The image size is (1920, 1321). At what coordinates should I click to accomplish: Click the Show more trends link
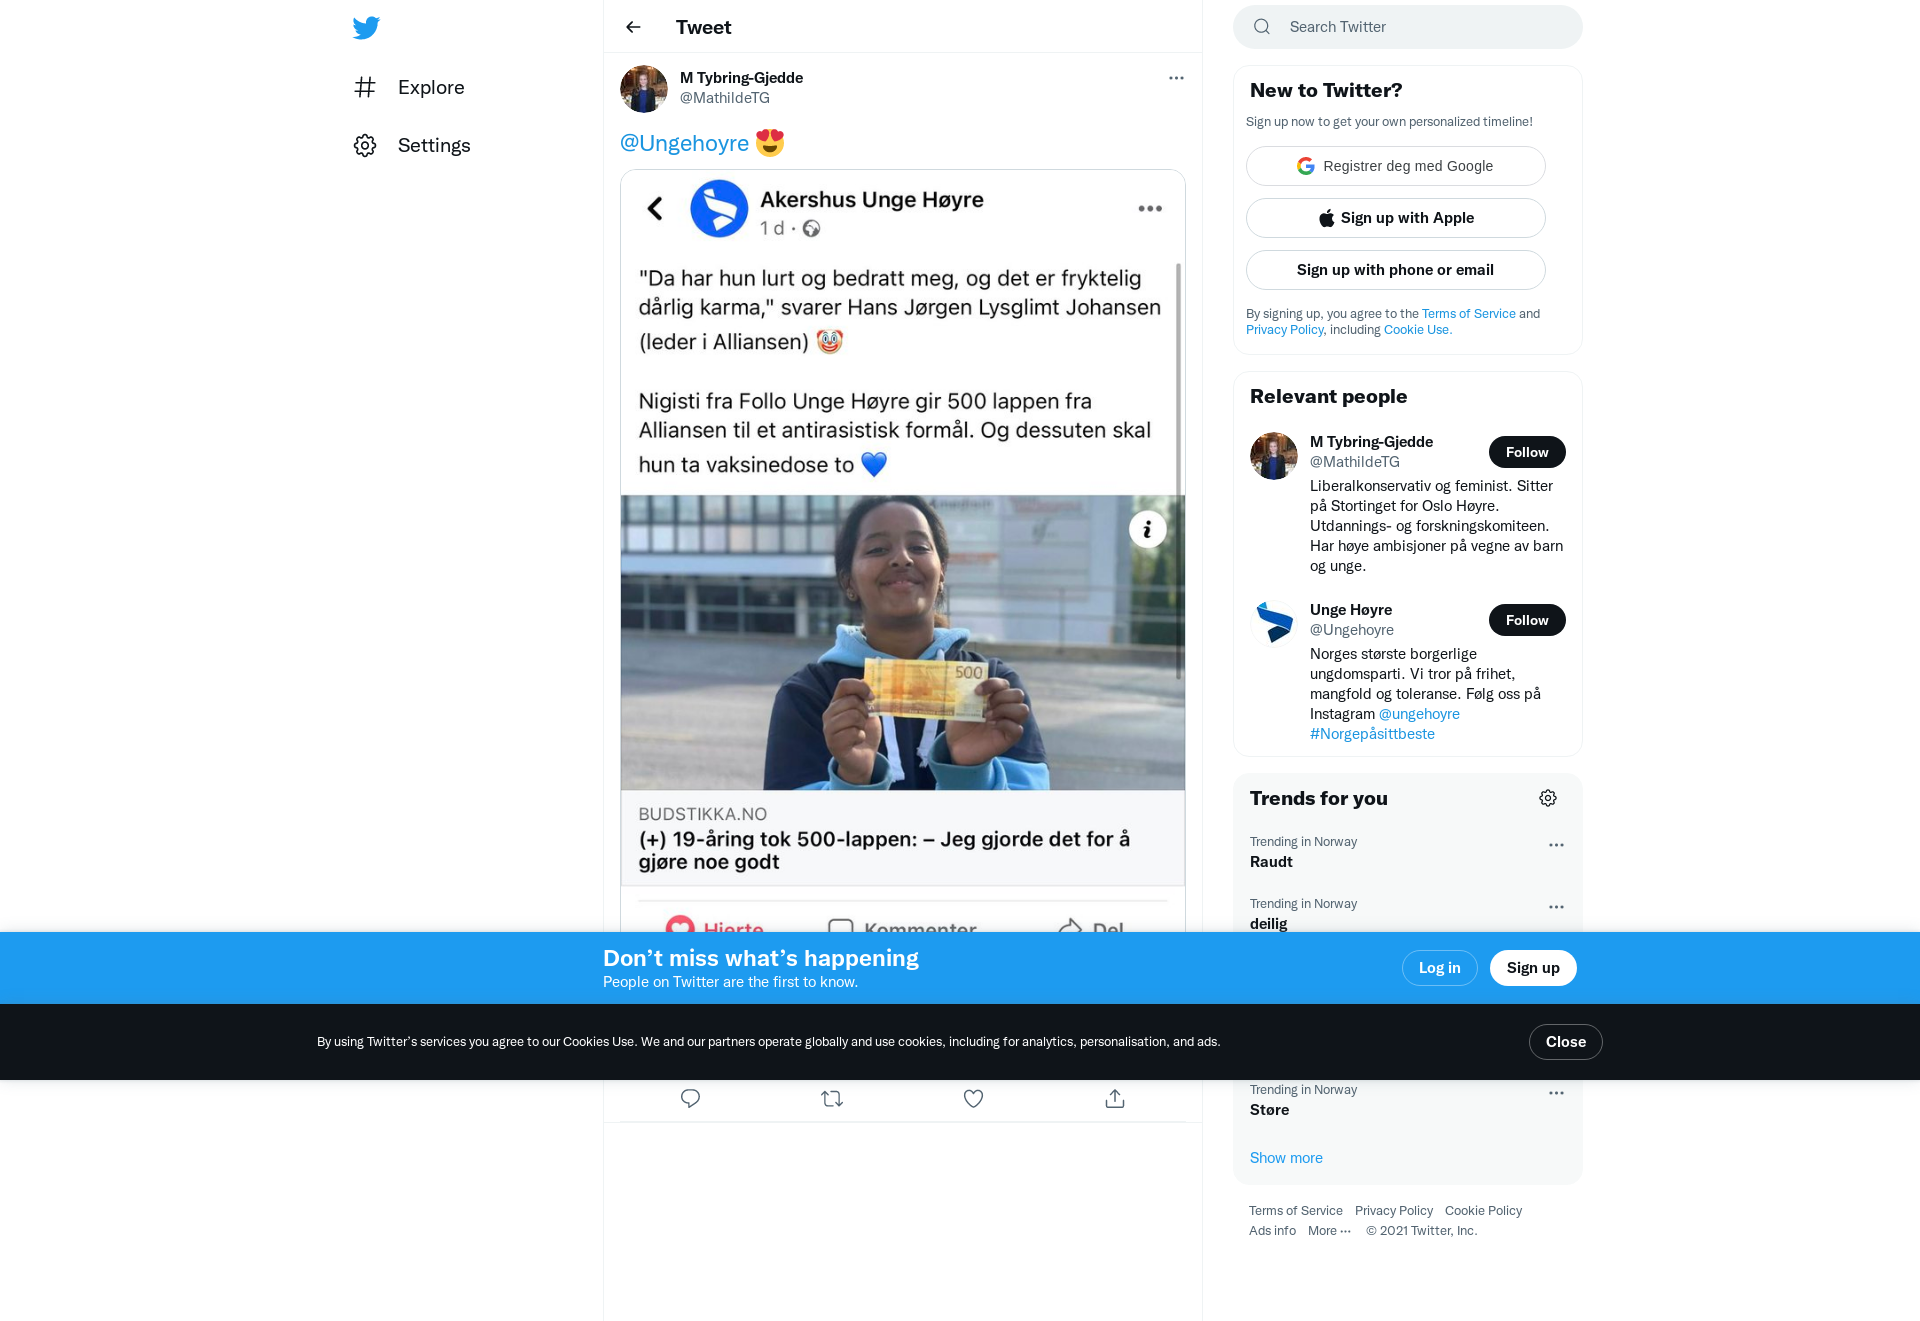point(1286,1158)
